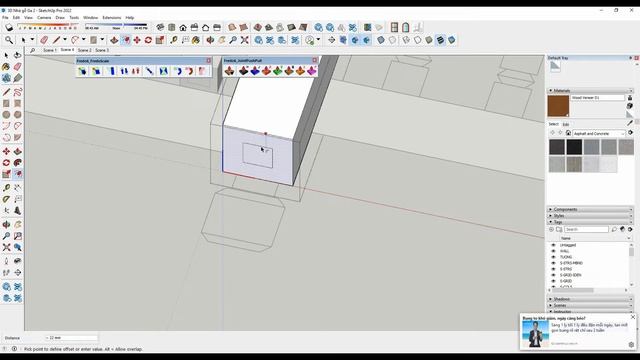The width and height of the screenshot is (640, 360).
Task: Toggle eye icon of seventh tag row
Action: 553,281
